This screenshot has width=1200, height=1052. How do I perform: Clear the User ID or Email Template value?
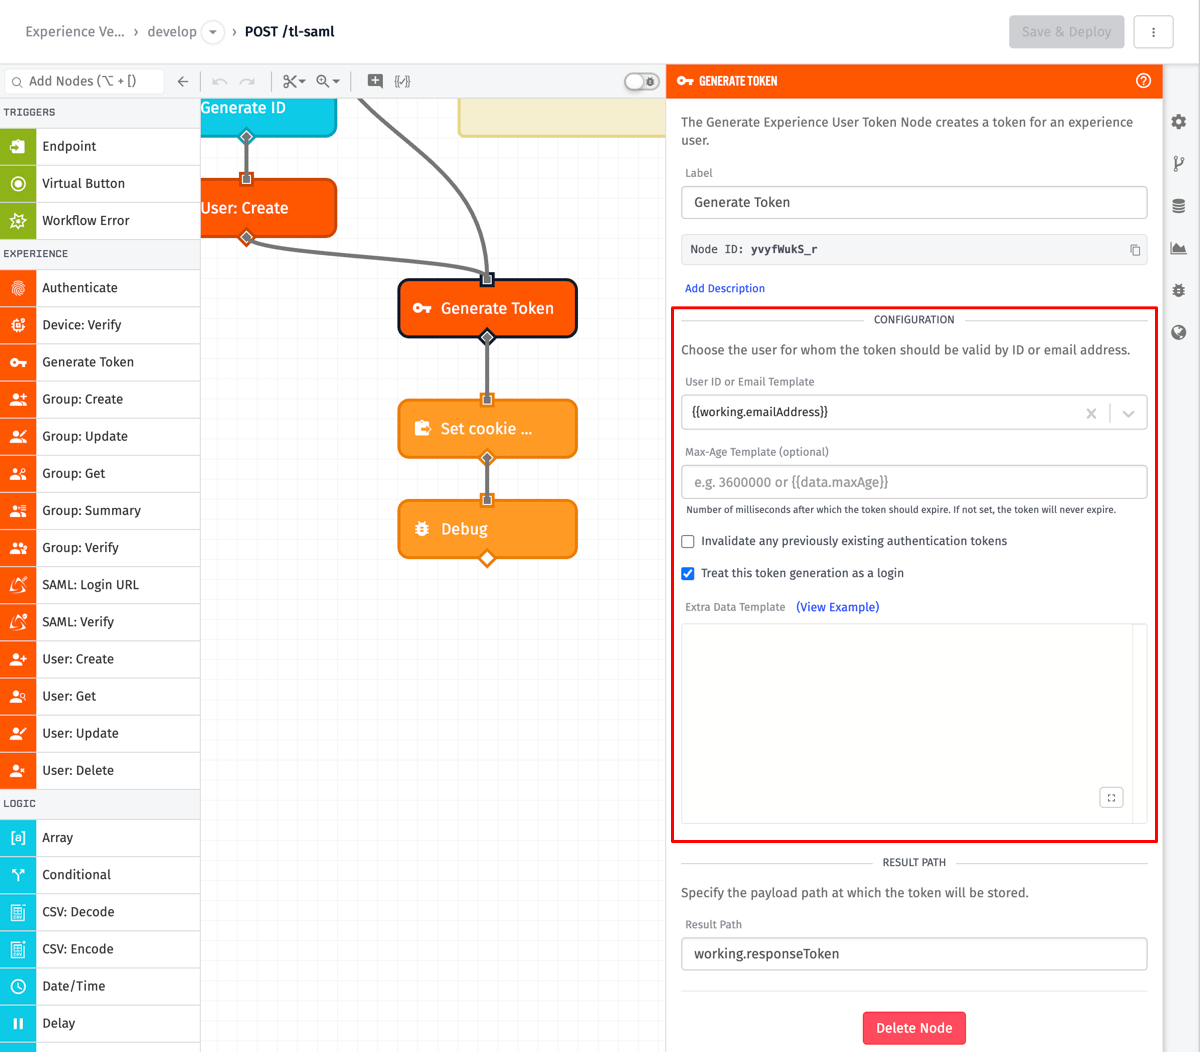pyautogui.click(x=1091, y=413)
